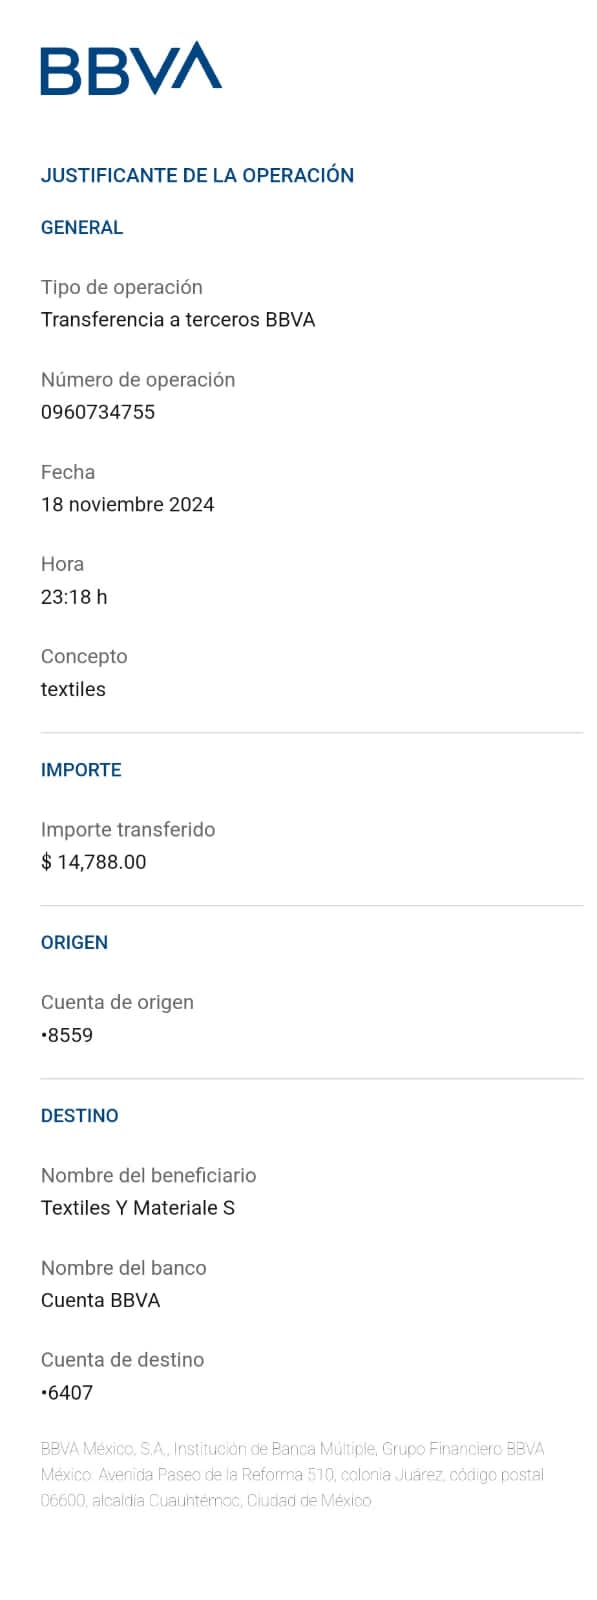Click the Importe transferido label
The width and height of the screenshot is (597, 1600).
click(128, 829)
